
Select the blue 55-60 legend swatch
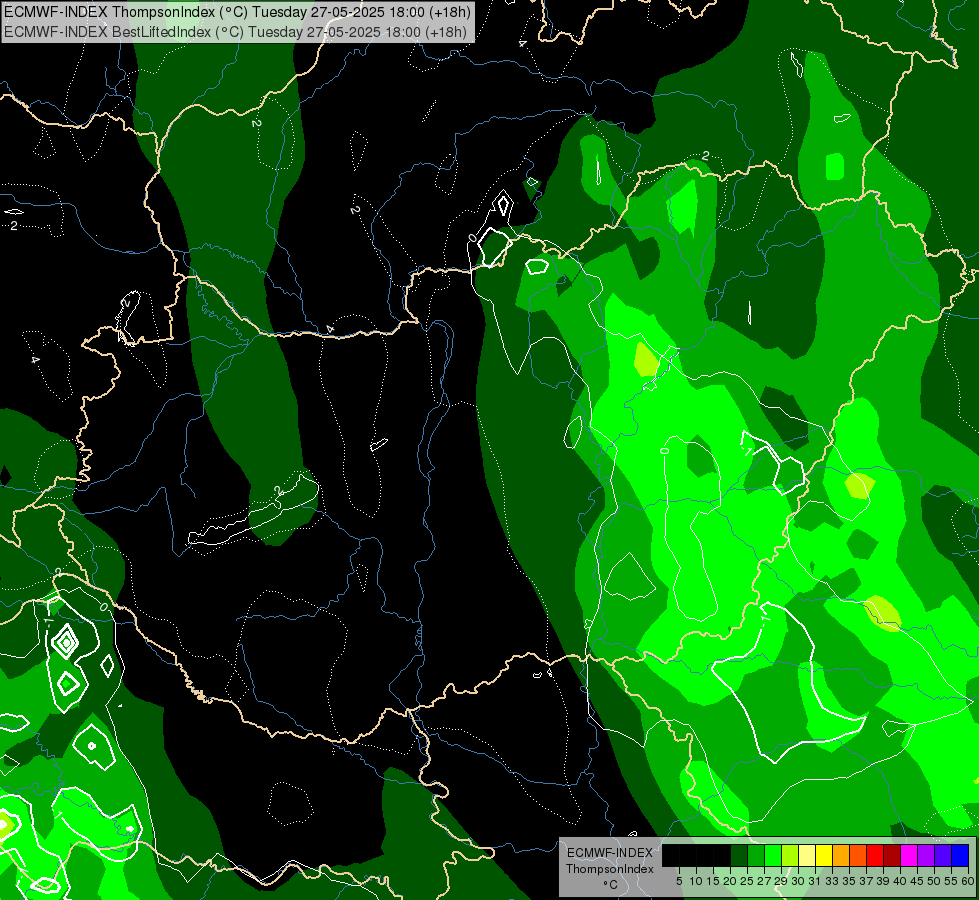(x=960, y=855)
